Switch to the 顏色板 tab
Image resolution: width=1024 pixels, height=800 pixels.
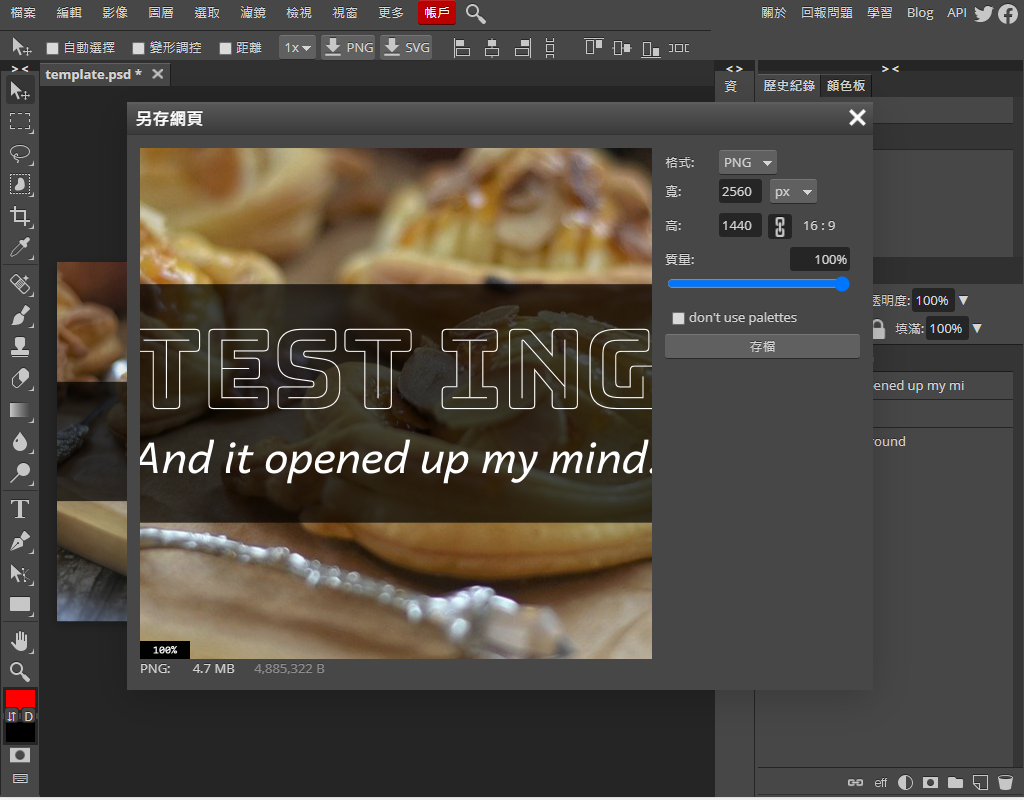click(x=846, y=86)
